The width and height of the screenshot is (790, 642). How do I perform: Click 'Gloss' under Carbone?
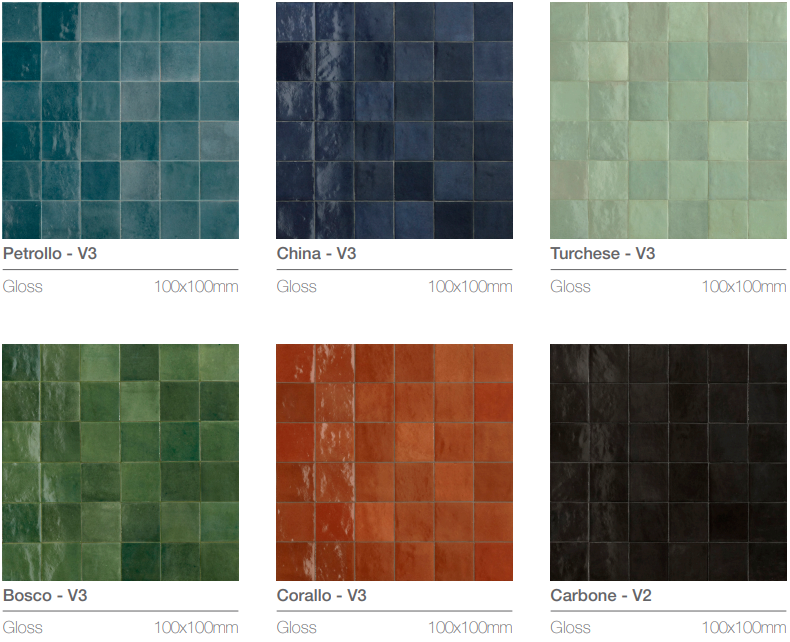pyautogui.click(x=570, y=627)
